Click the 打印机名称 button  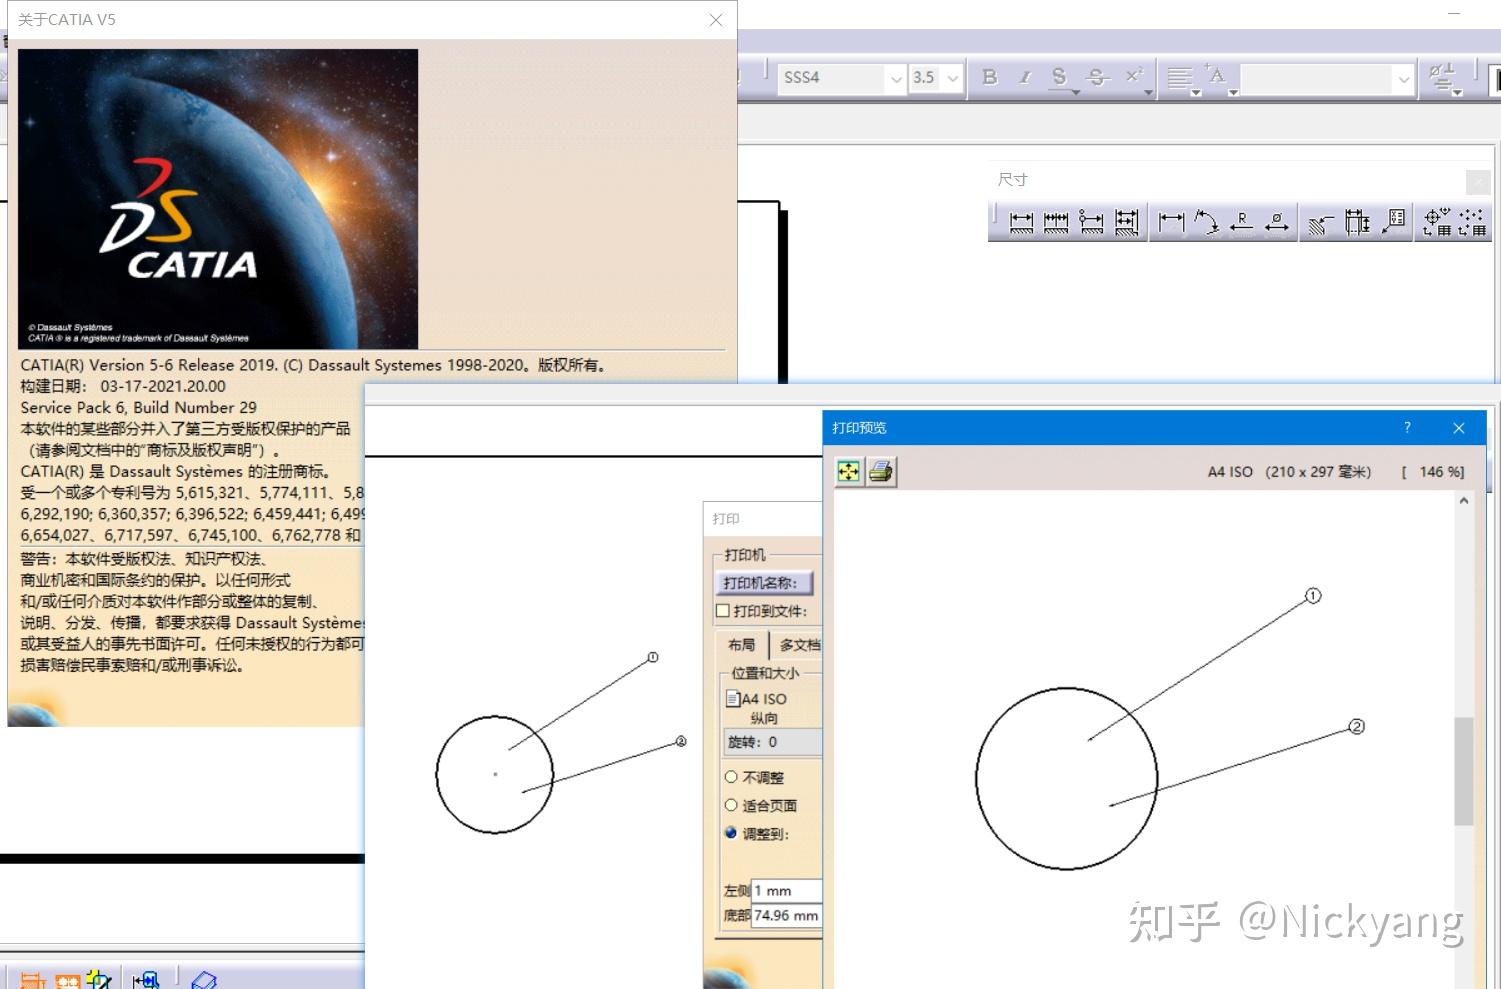pos(763,582)
